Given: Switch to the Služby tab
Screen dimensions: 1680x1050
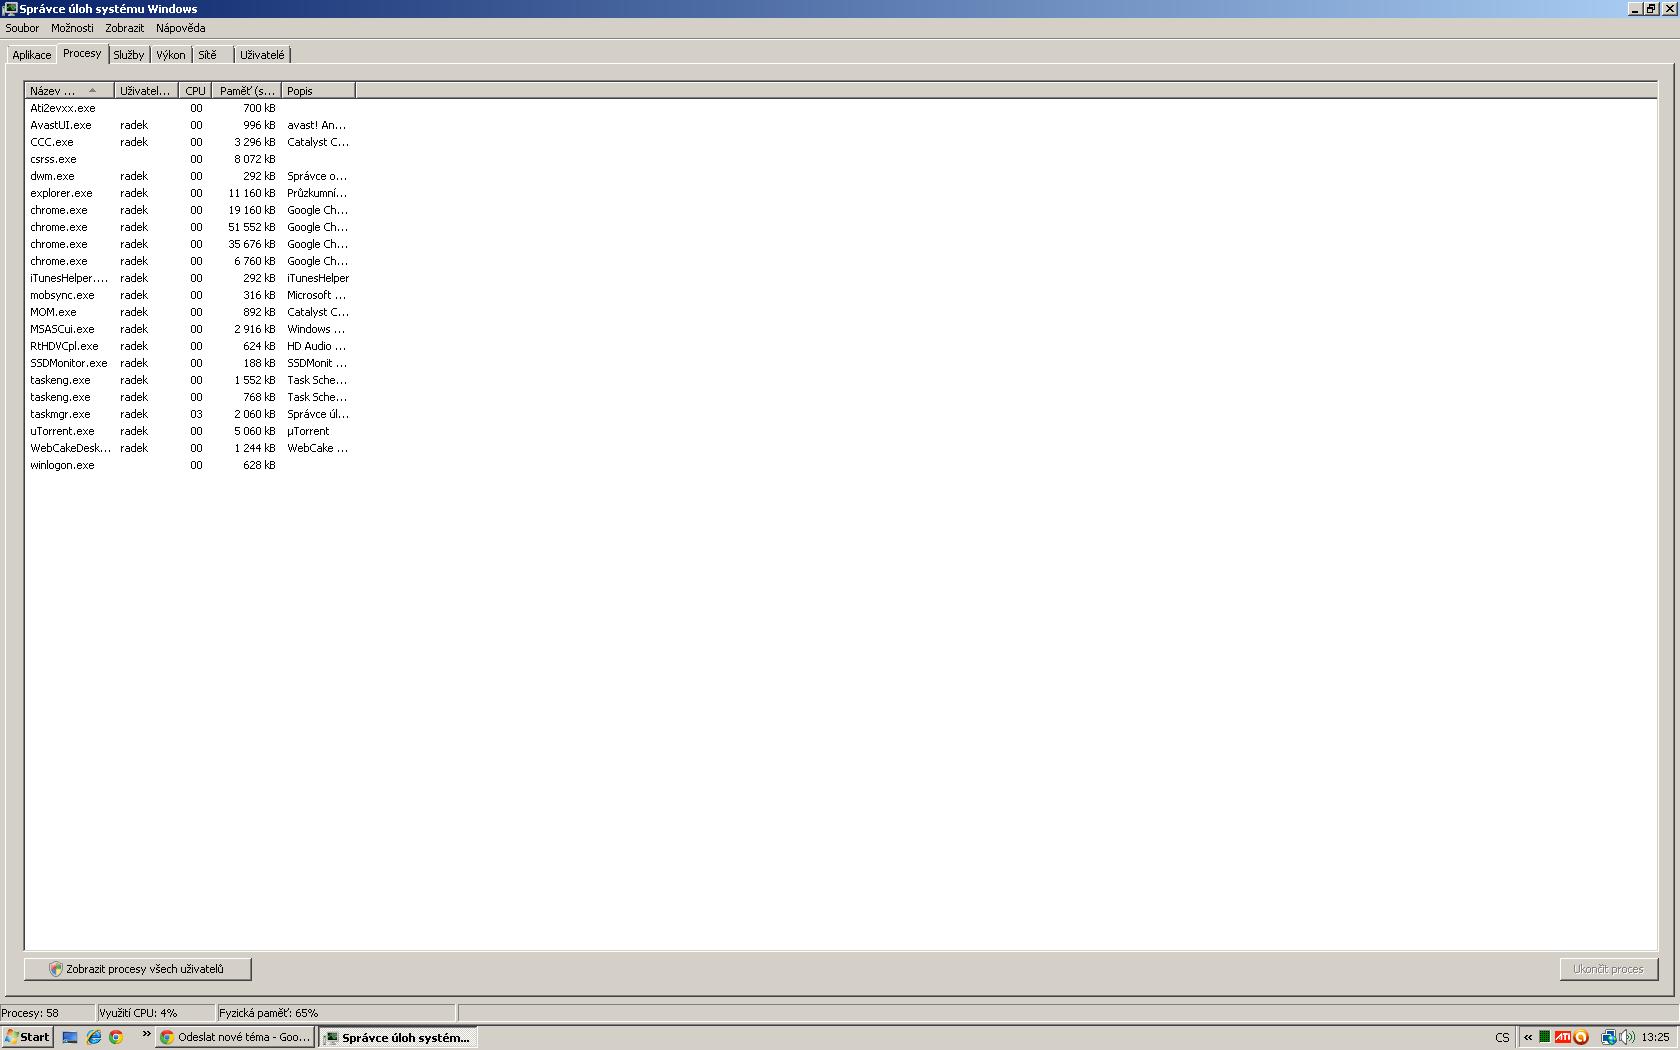Looking at the screenshot, I should (x=129, y=55).
